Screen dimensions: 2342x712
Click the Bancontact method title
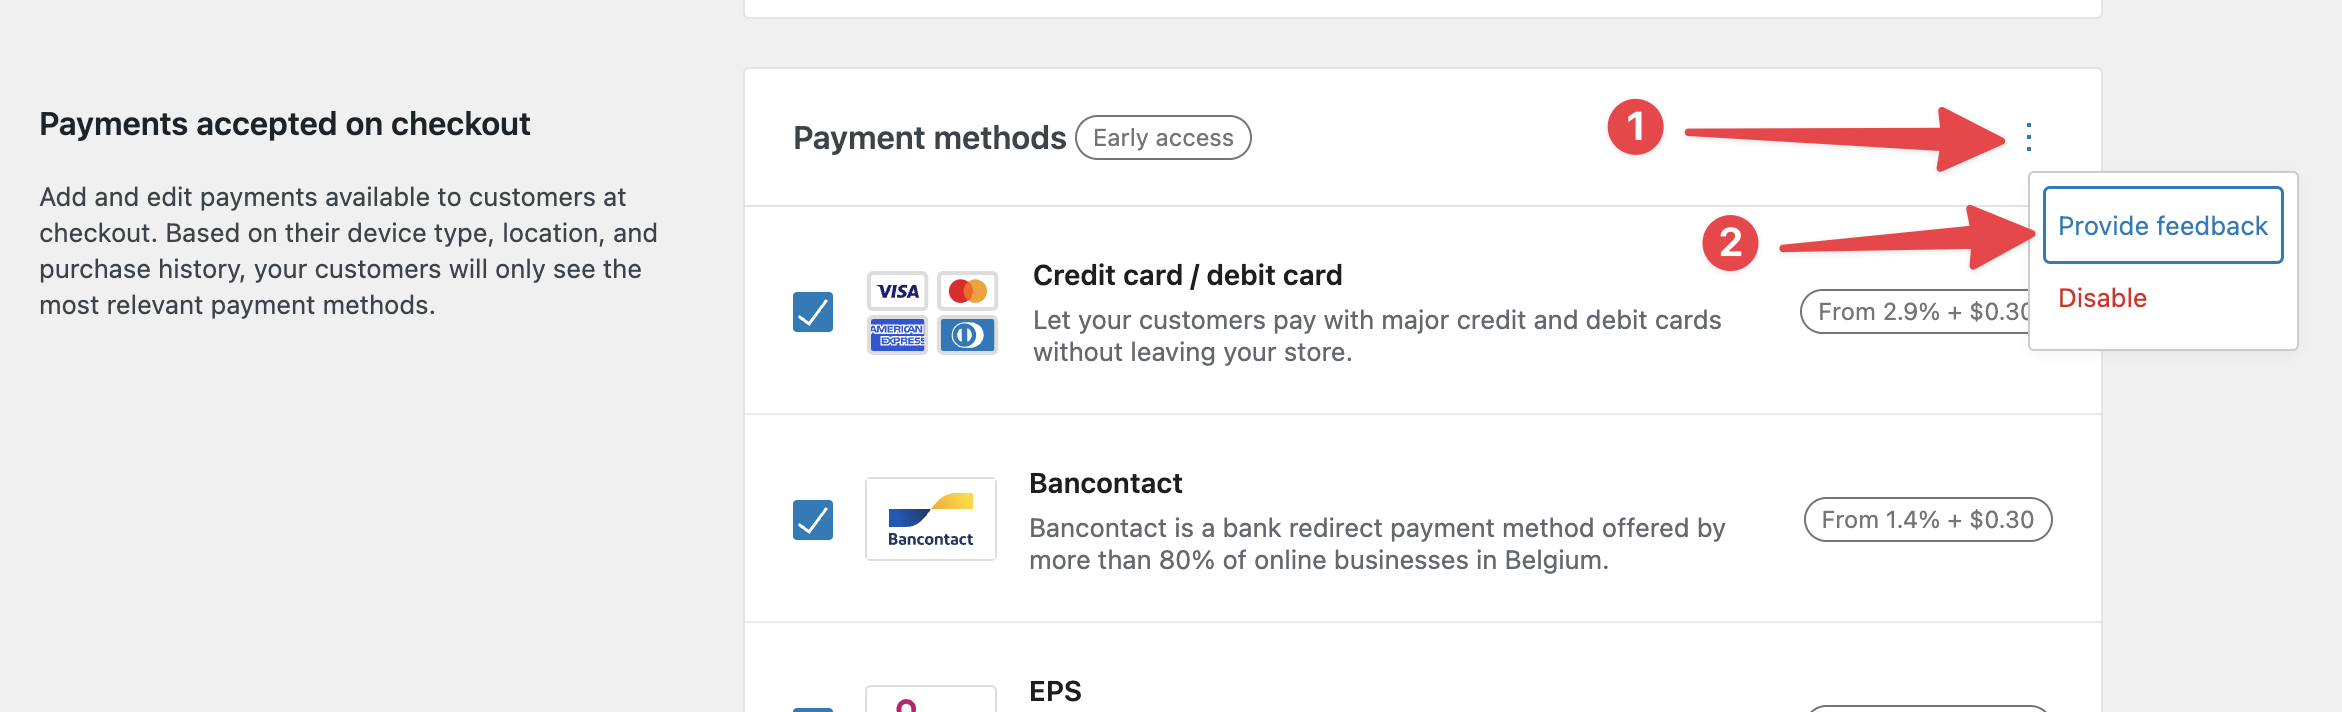(x=1105, y=483)
